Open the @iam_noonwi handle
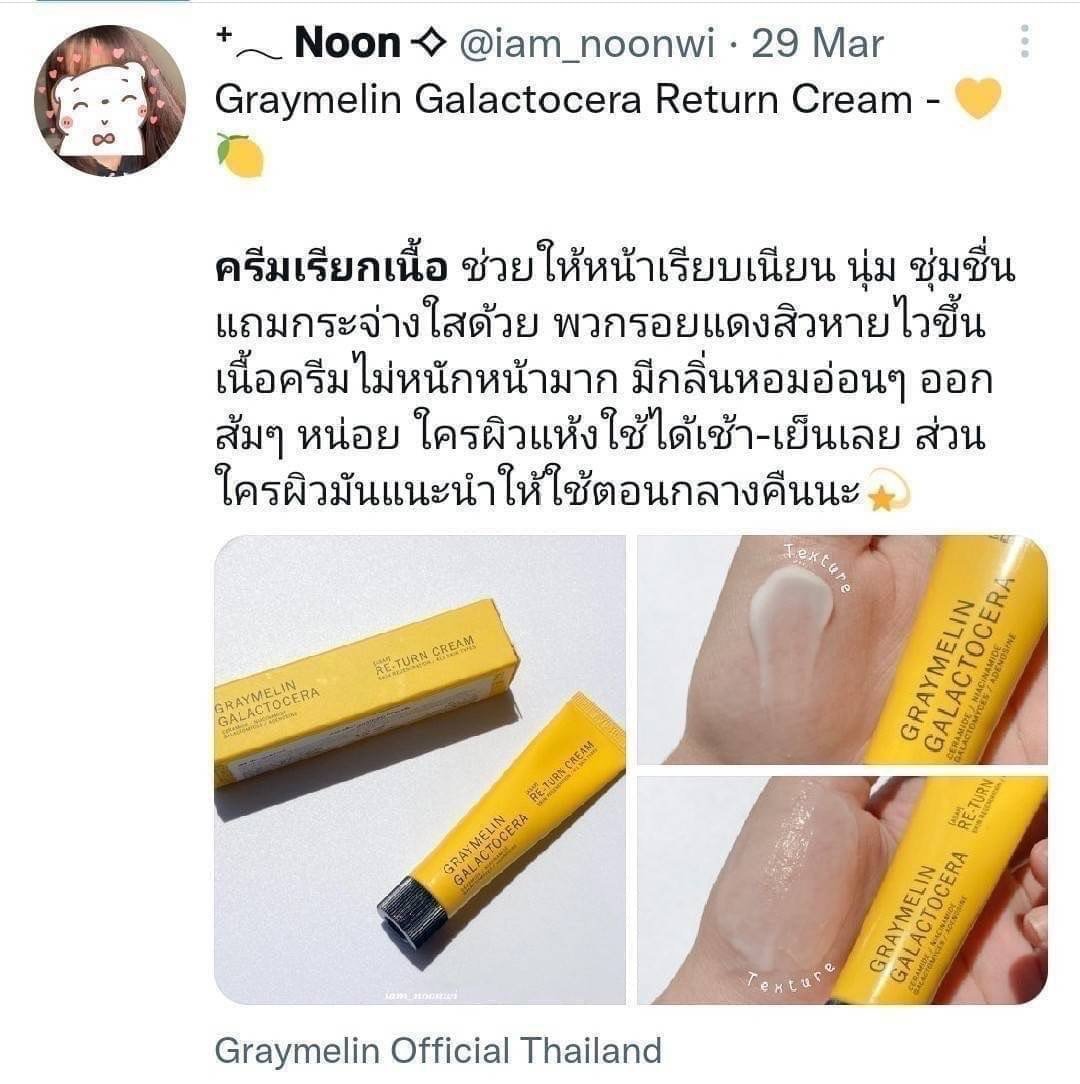 [x=587, y=44]
